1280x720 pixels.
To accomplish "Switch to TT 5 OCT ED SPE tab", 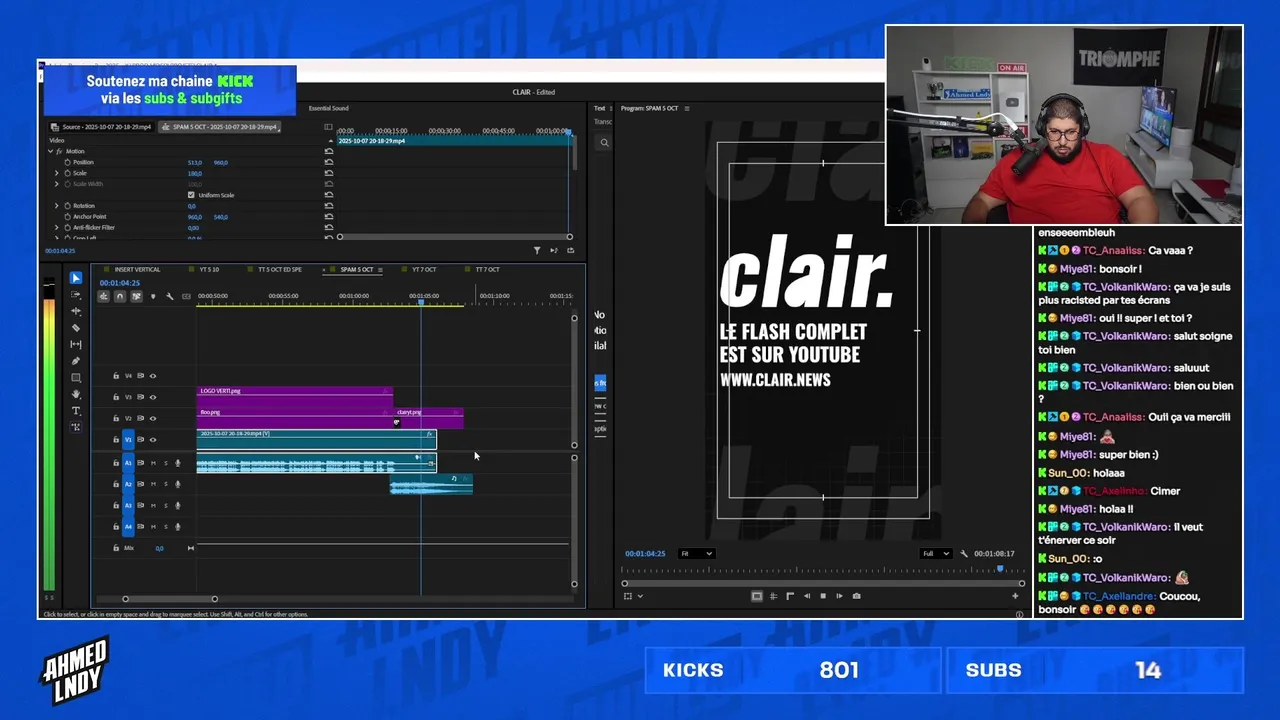I will pos(280,270).
